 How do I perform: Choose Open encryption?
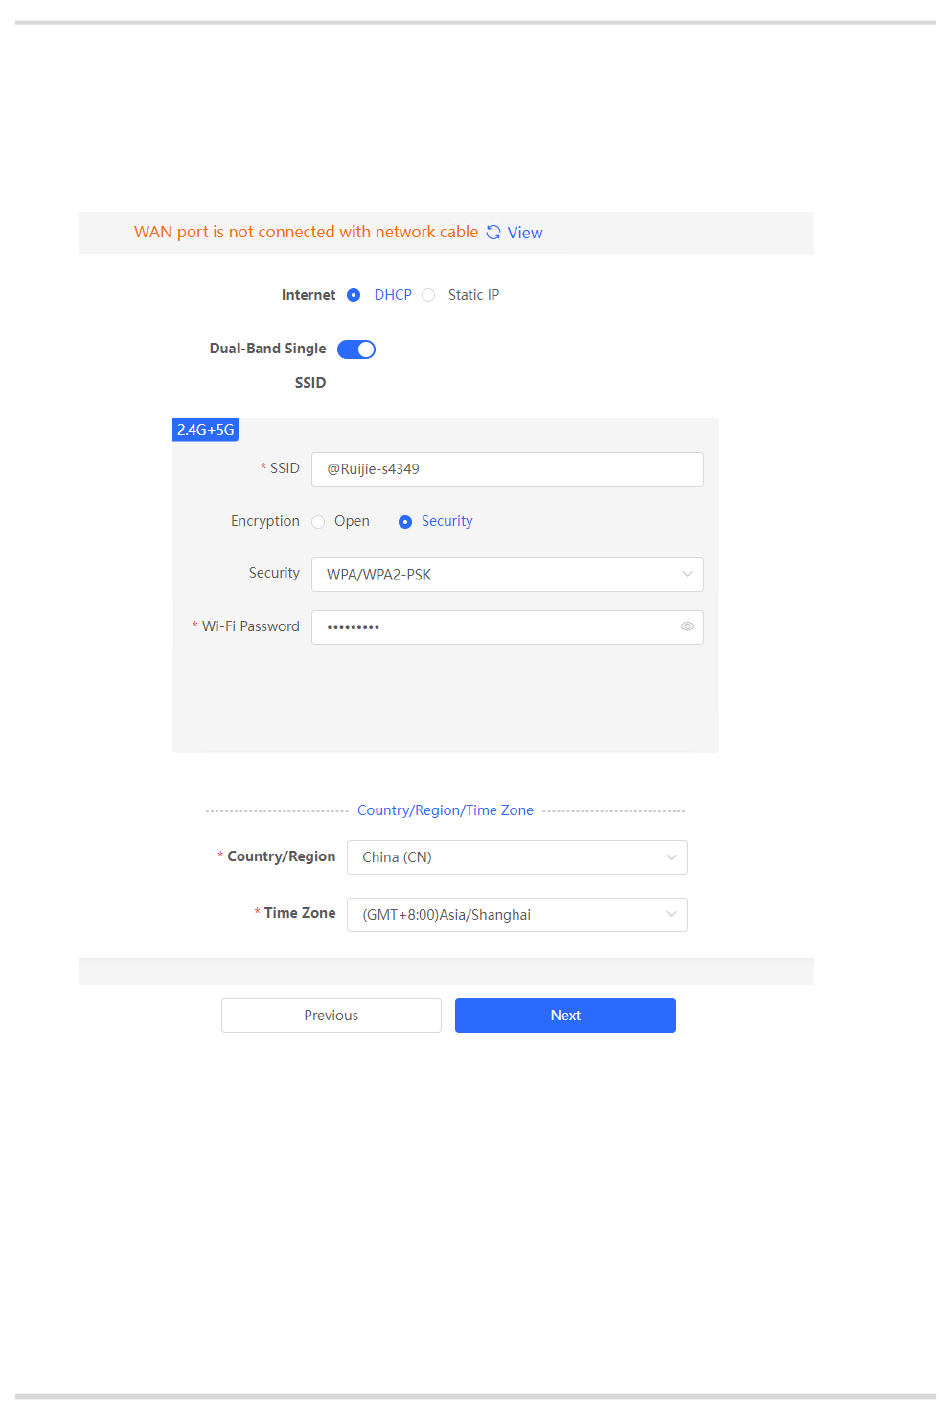coord(318,522)
